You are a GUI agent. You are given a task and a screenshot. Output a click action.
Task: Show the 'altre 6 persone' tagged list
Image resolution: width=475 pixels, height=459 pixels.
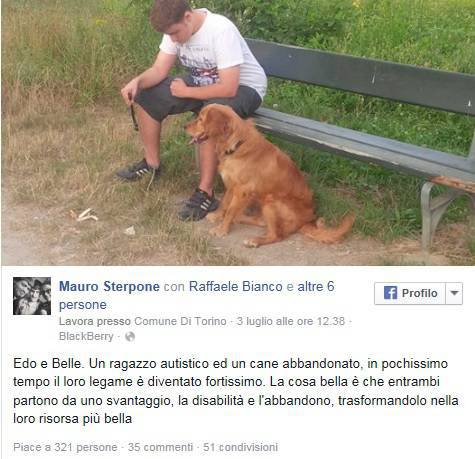[x=197, y=295]
